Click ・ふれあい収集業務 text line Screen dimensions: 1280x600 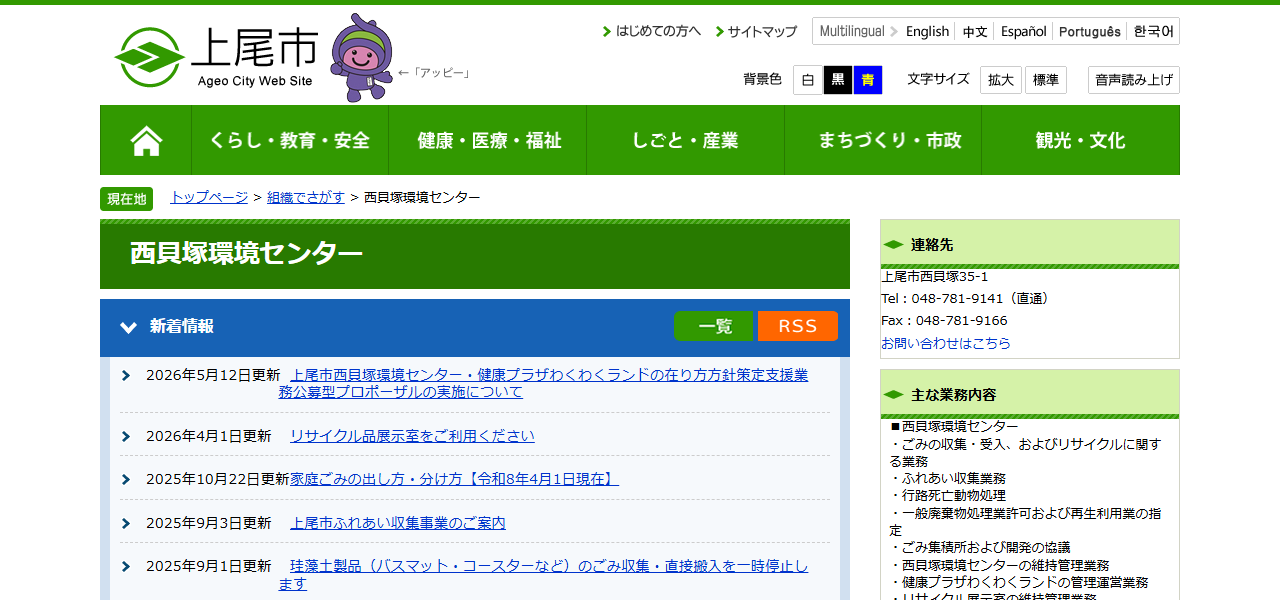(x=947, y=479)
